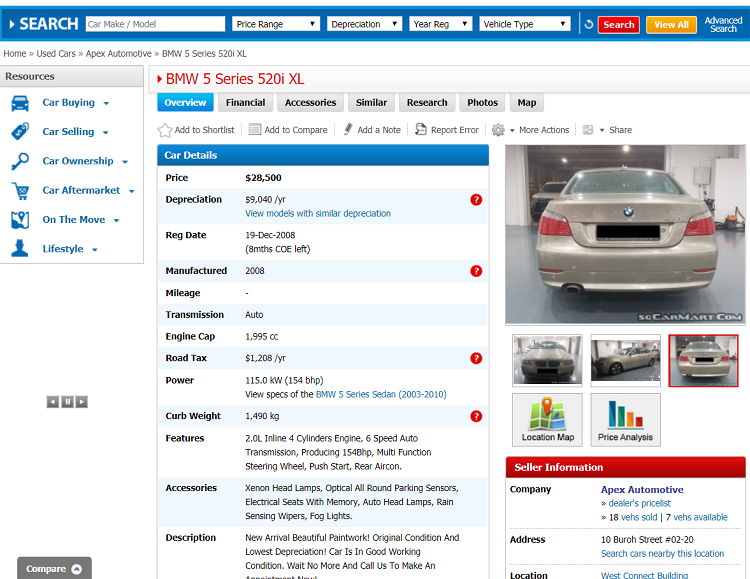Click the 18 vehs sold link
This screenshot has height=579, width=750.
click(x=633, y=517)
